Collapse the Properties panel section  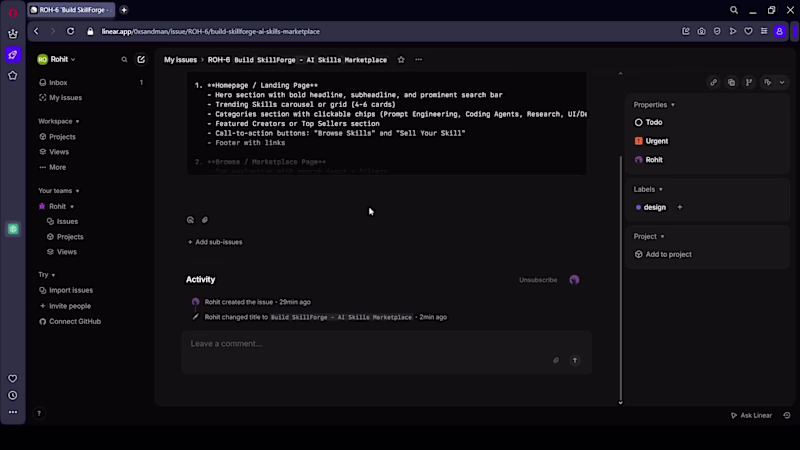(x=654, y=105)
